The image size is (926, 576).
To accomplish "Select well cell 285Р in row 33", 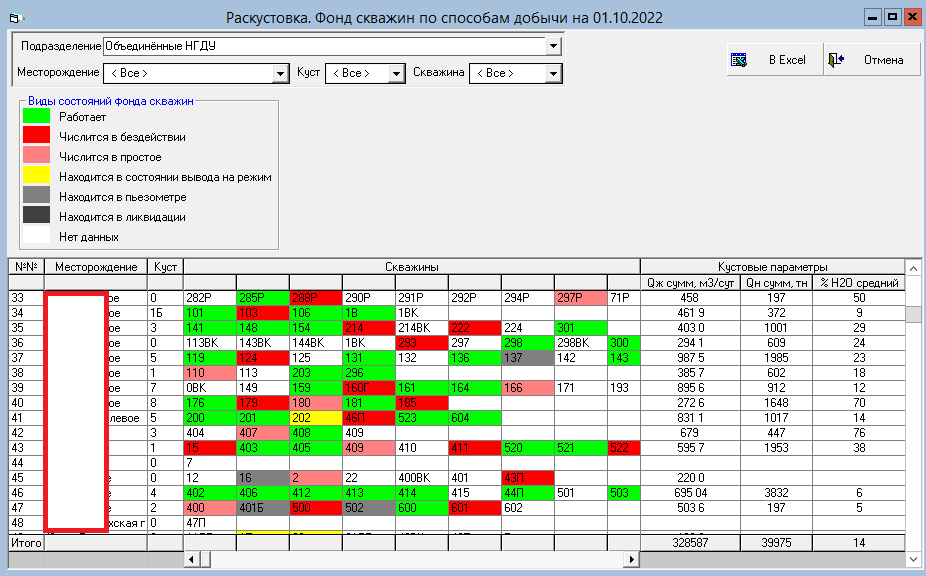I will (x=263, y=298).
